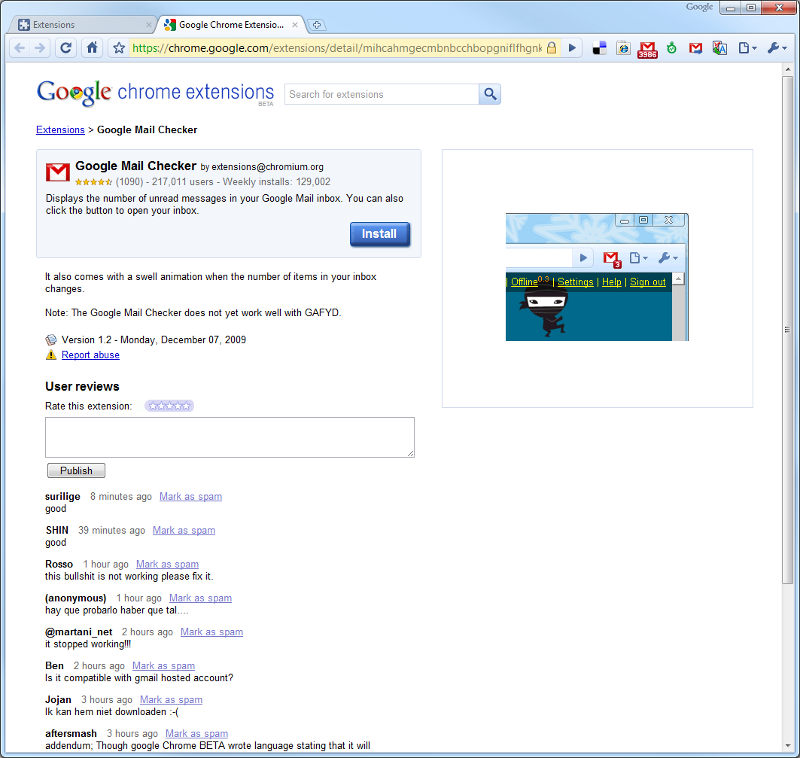
Task: Click the magnifier search button
Action: [x=490, y=94]
